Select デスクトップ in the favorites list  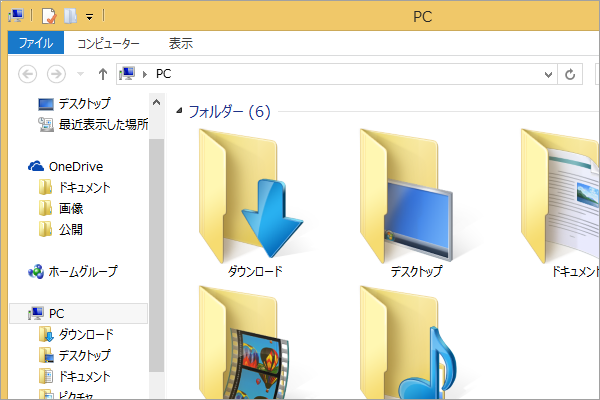coord(74,104)
